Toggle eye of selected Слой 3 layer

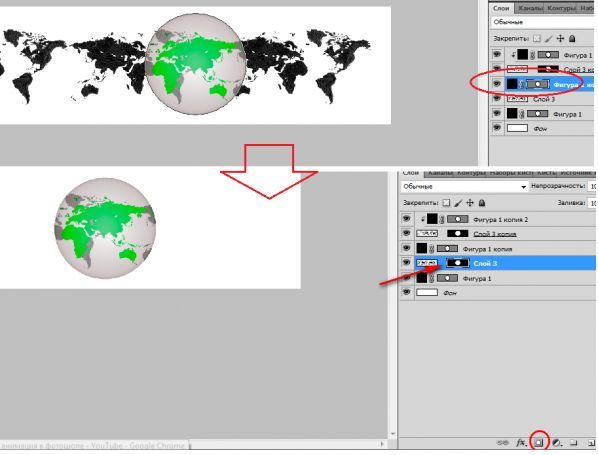(407, 263)
